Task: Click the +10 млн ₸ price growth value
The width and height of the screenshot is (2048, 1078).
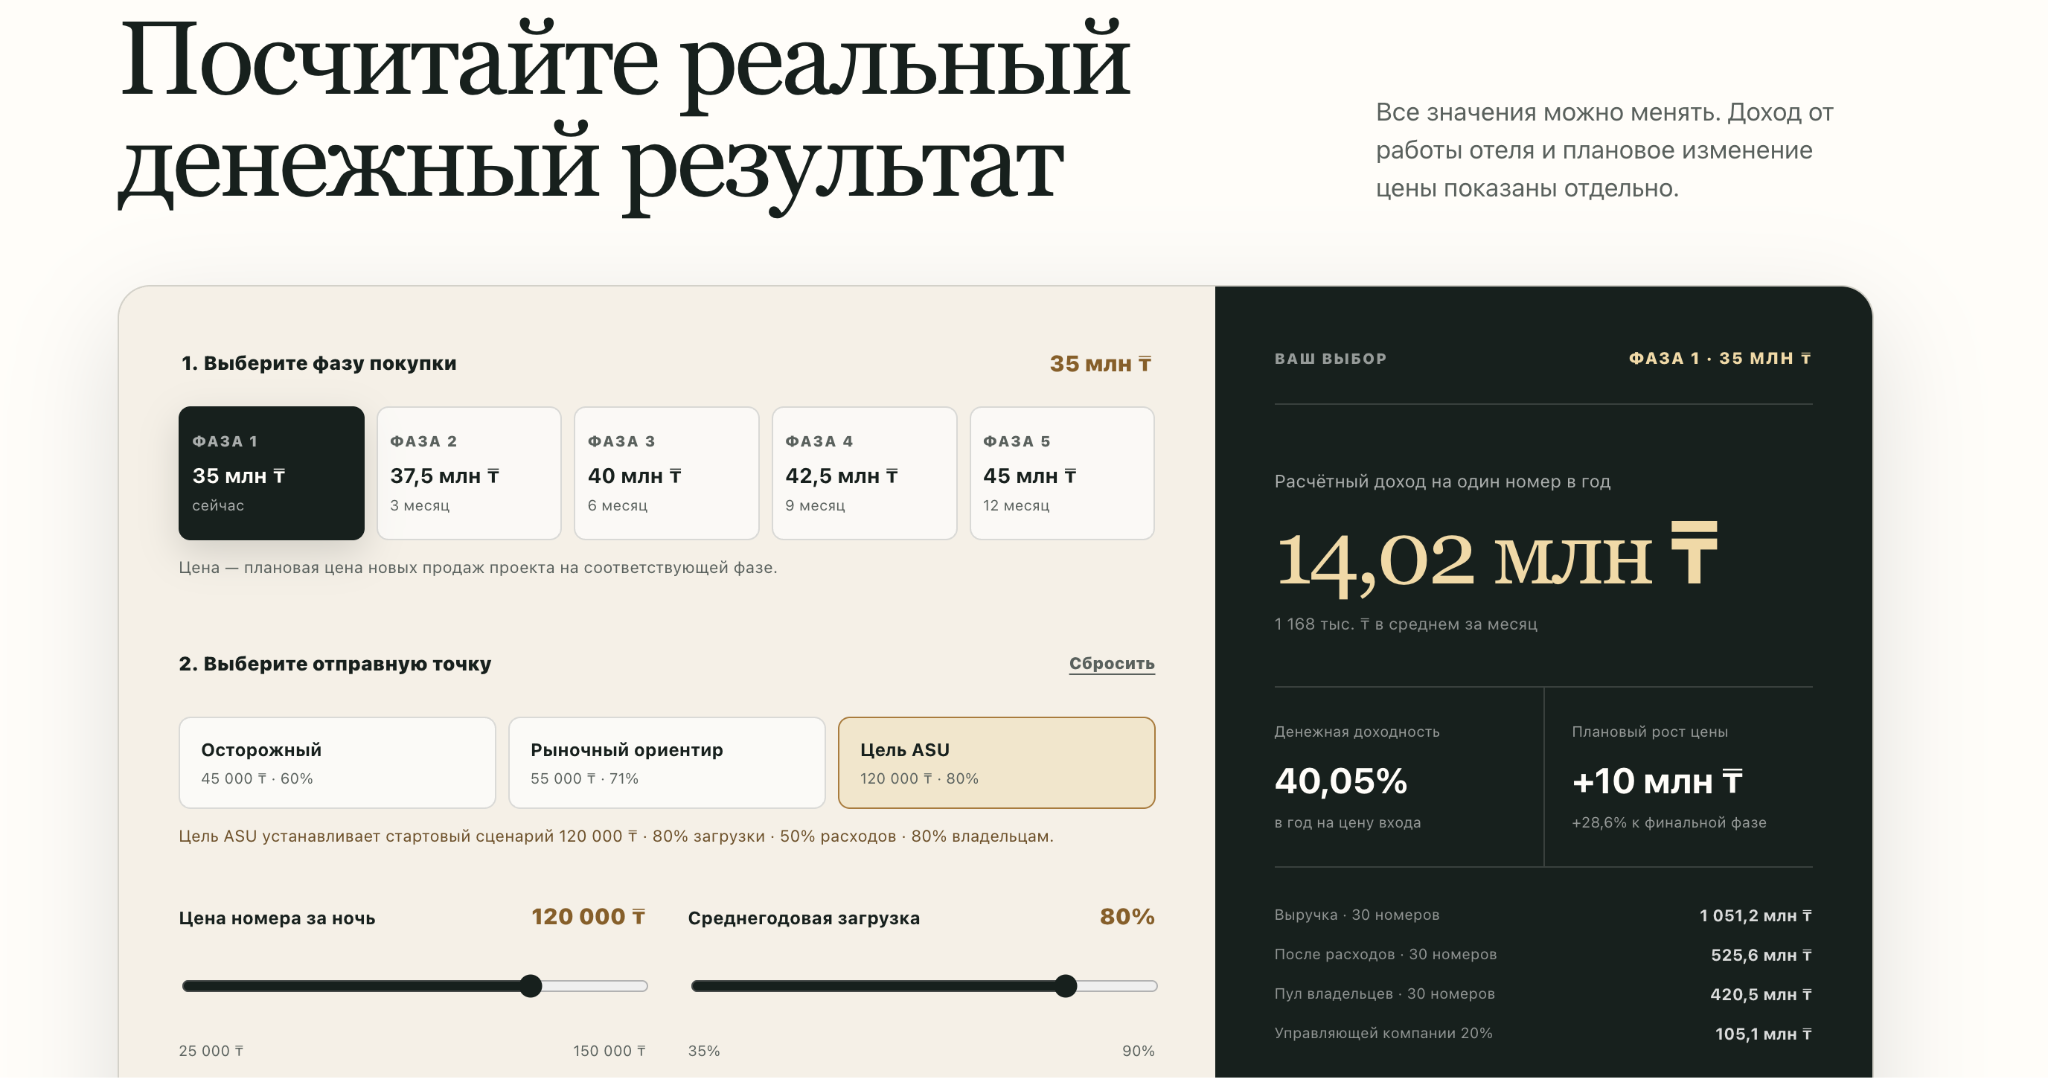Action: [x=1657, y=781]
